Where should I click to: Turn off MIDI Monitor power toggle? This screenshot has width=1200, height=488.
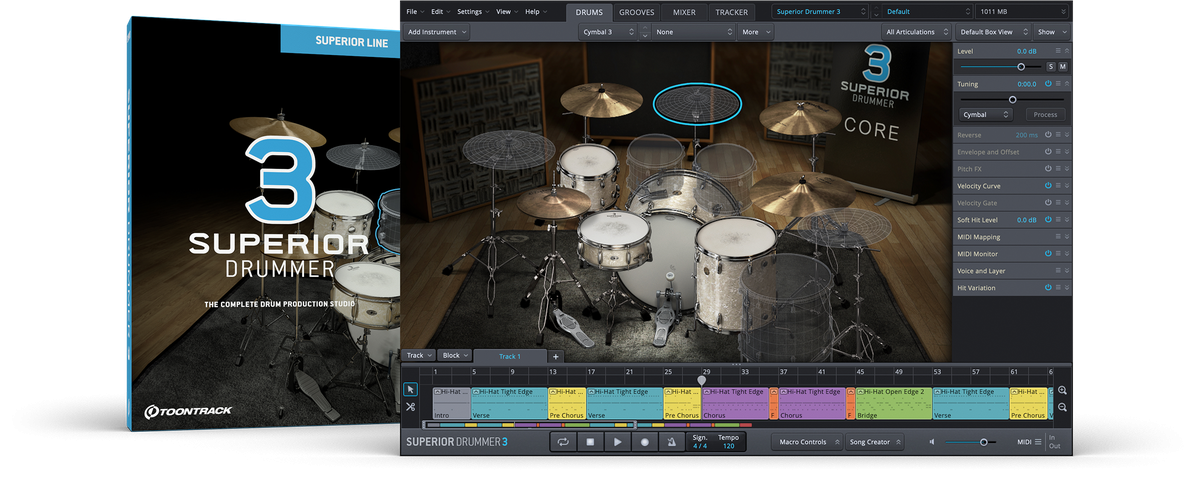pyautogui.click(x=1048, y=254)
